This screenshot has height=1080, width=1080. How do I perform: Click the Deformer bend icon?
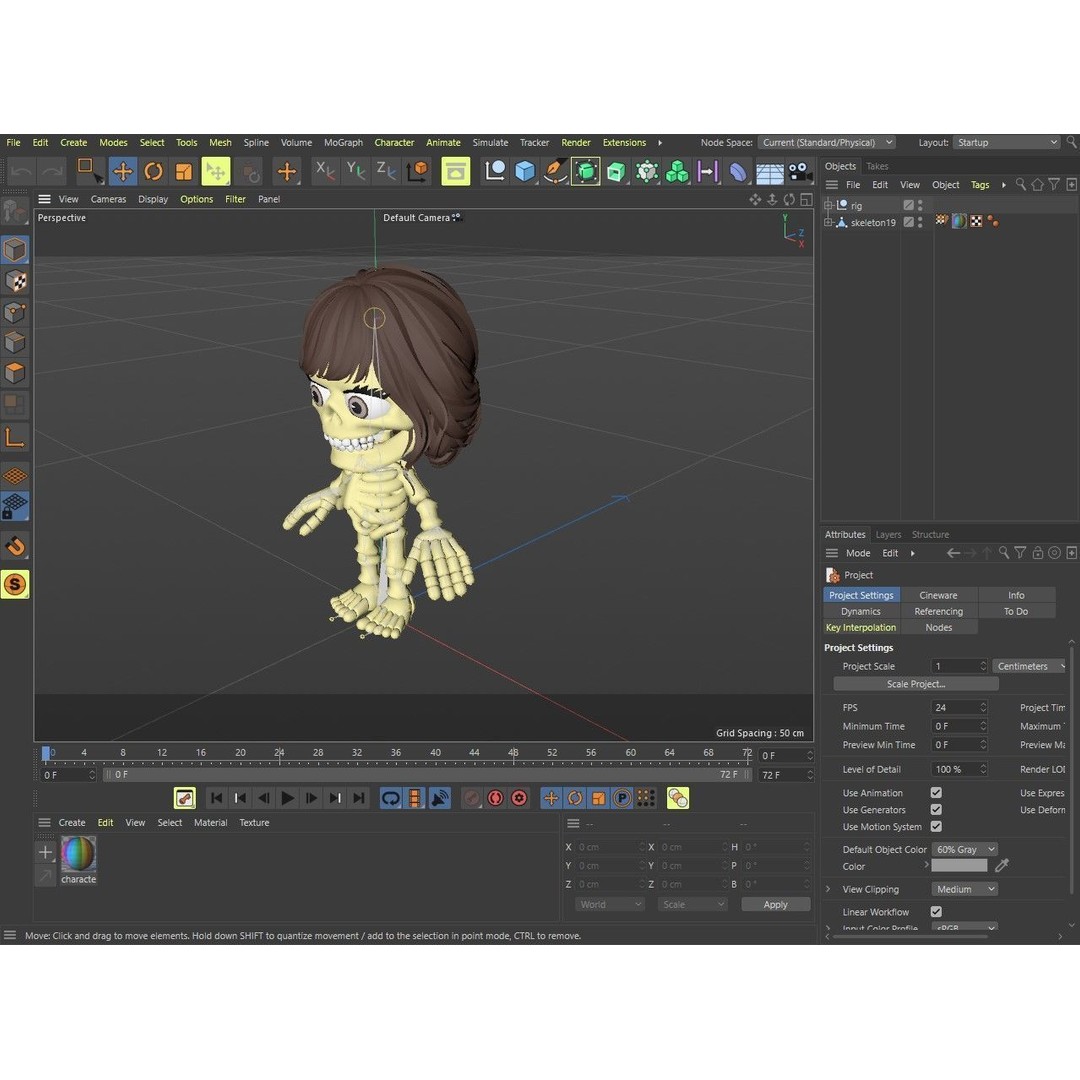pyautogui.click(x=738, y=172)
